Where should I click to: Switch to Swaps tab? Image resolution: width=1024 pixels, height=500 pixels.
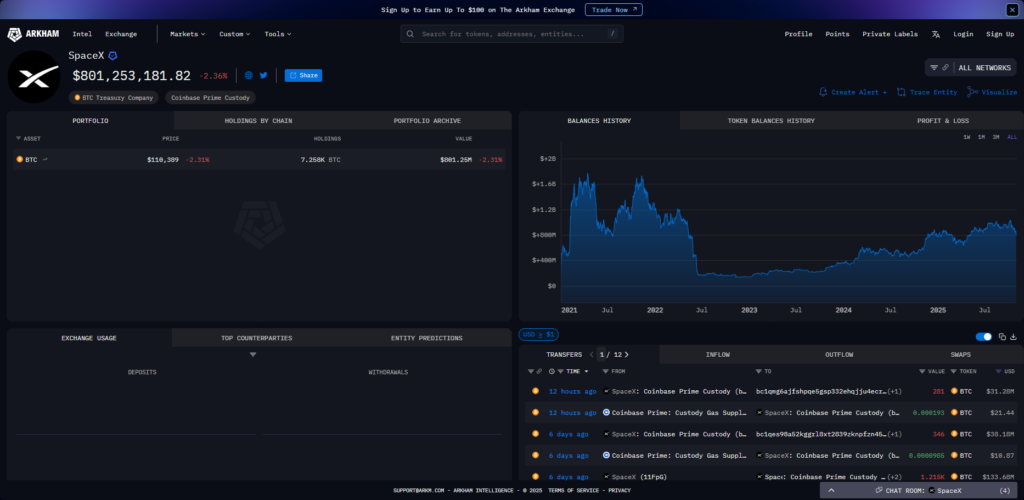tap(961, 354)
